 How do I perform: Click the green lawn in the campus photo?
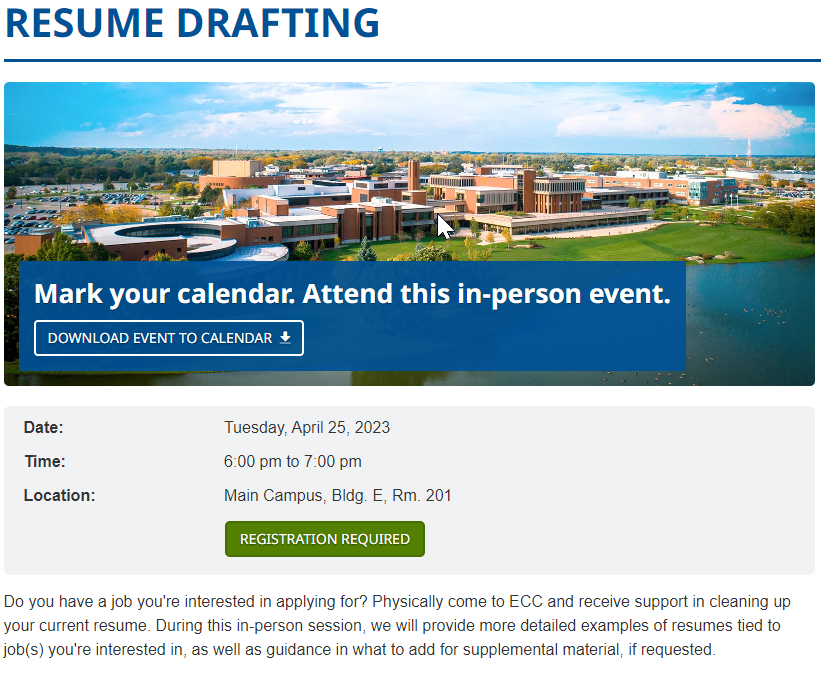pyautogui.click(x=602, y=243)
